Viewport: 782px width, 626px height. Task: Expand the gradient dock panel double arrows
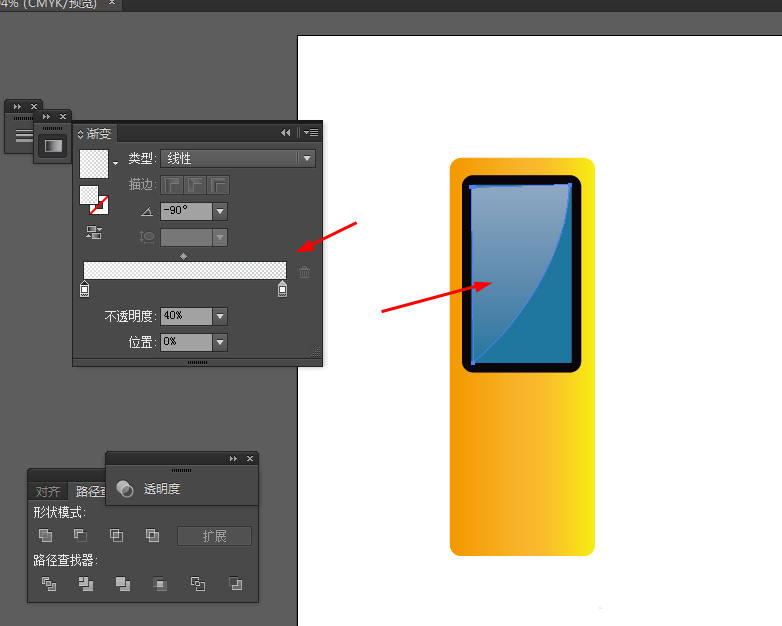pos(46,116)
